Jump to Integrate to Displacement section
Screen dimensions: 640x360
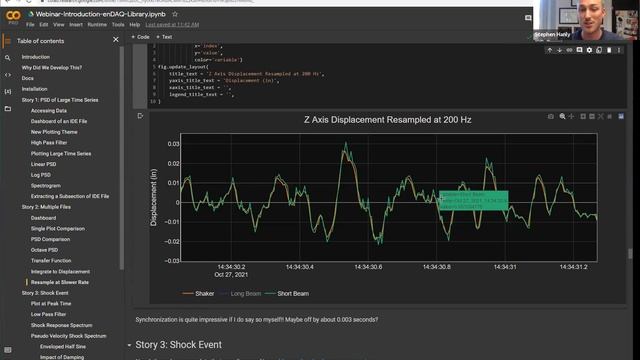60,271
